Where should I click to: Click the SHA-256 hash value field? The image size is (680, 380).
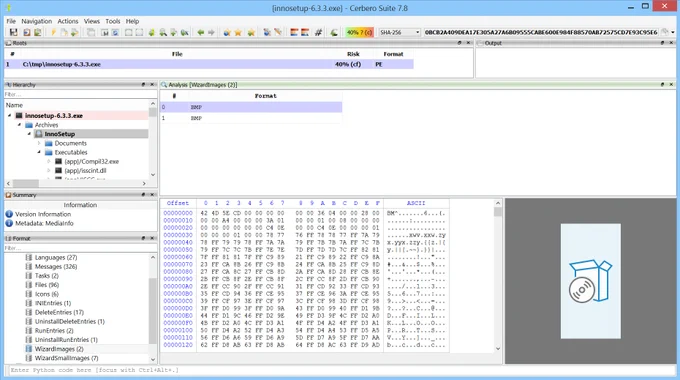[x=540, y=33]
